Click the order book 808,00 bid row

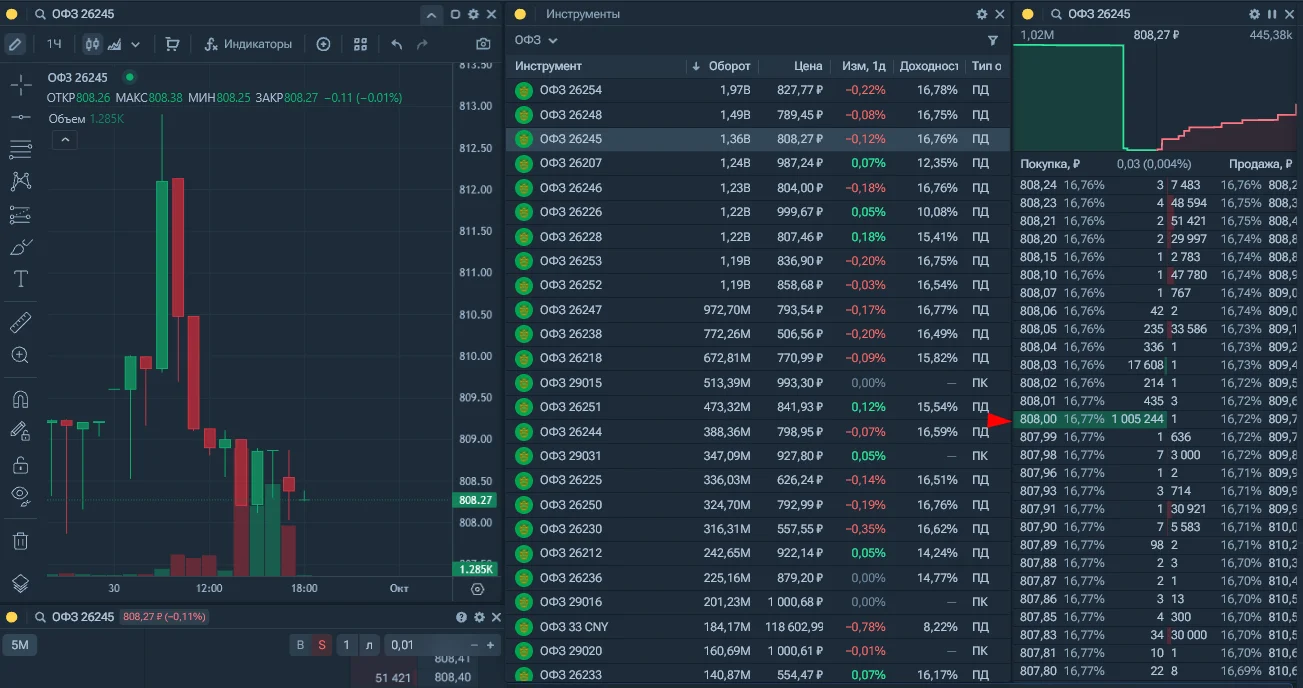(x=1092, y=419)
